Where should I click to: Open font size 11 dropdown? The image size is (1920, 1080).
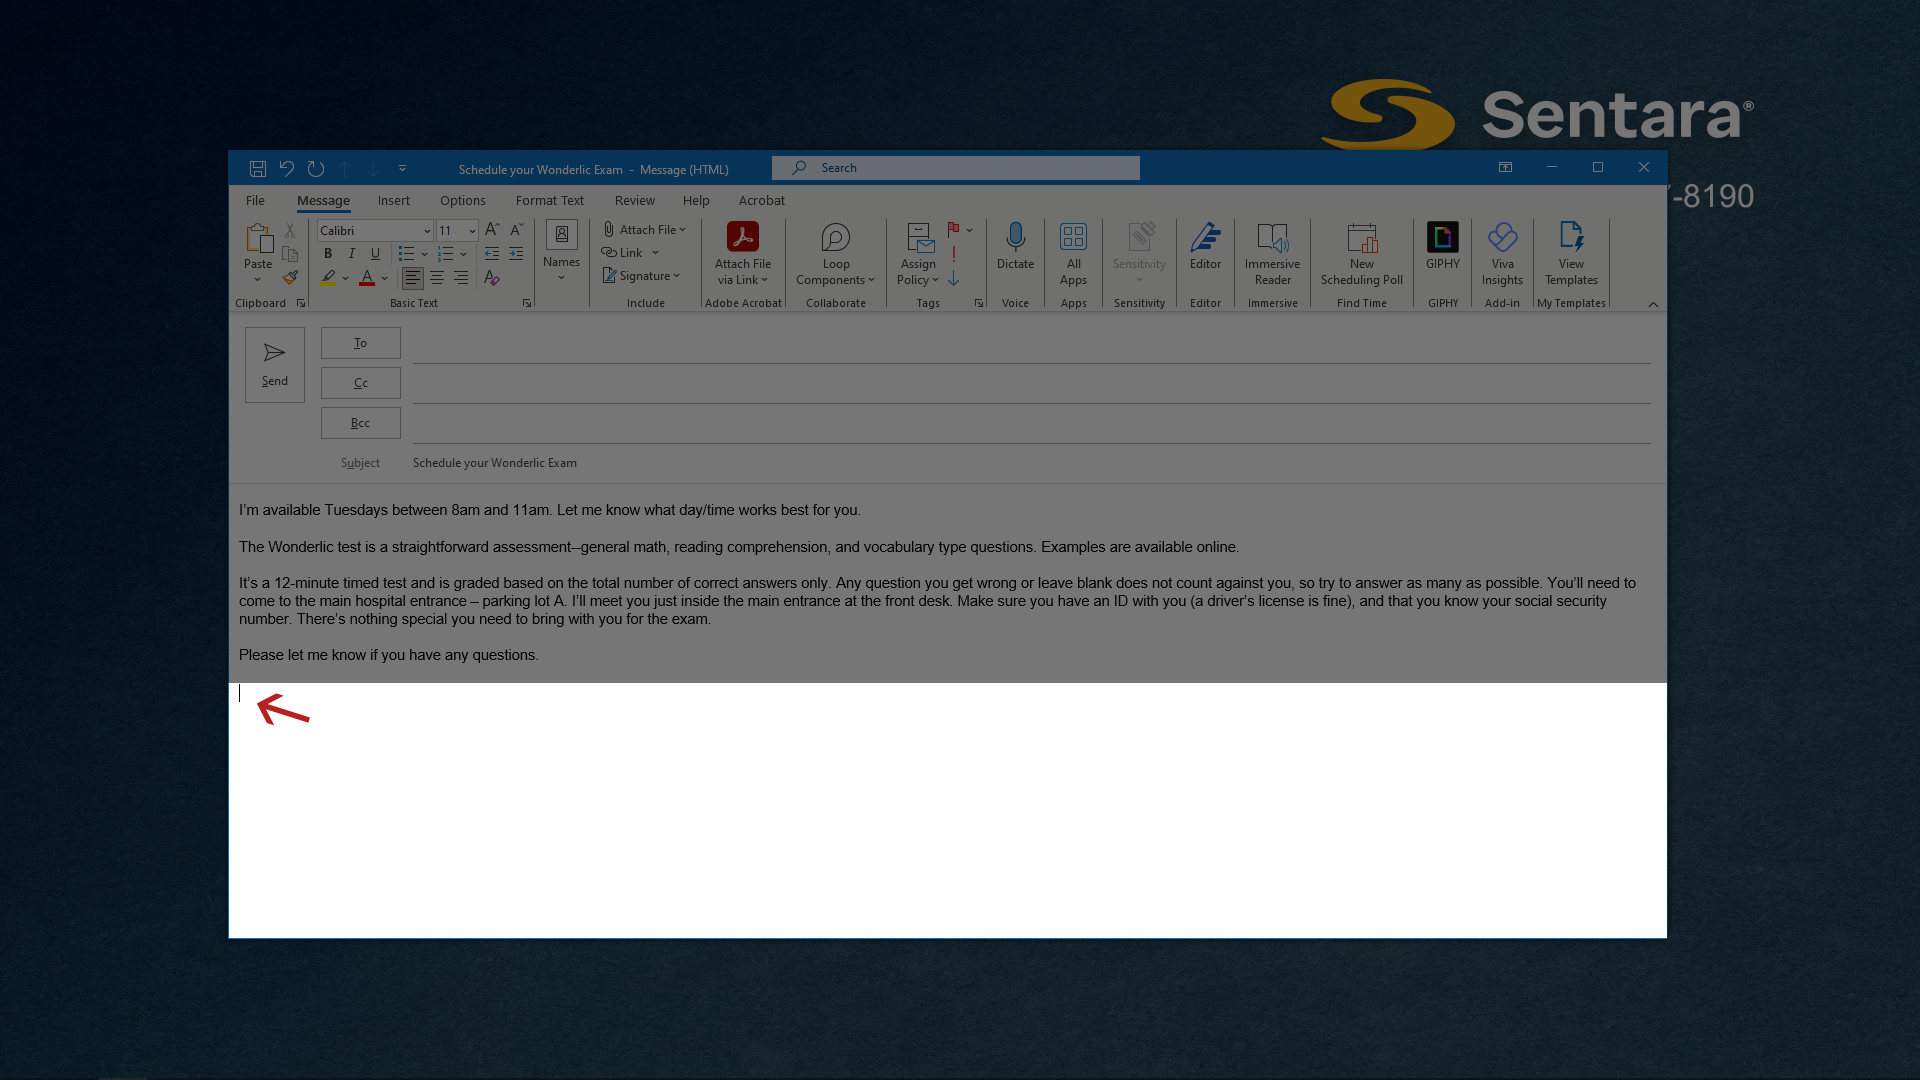tap(472, 231)
